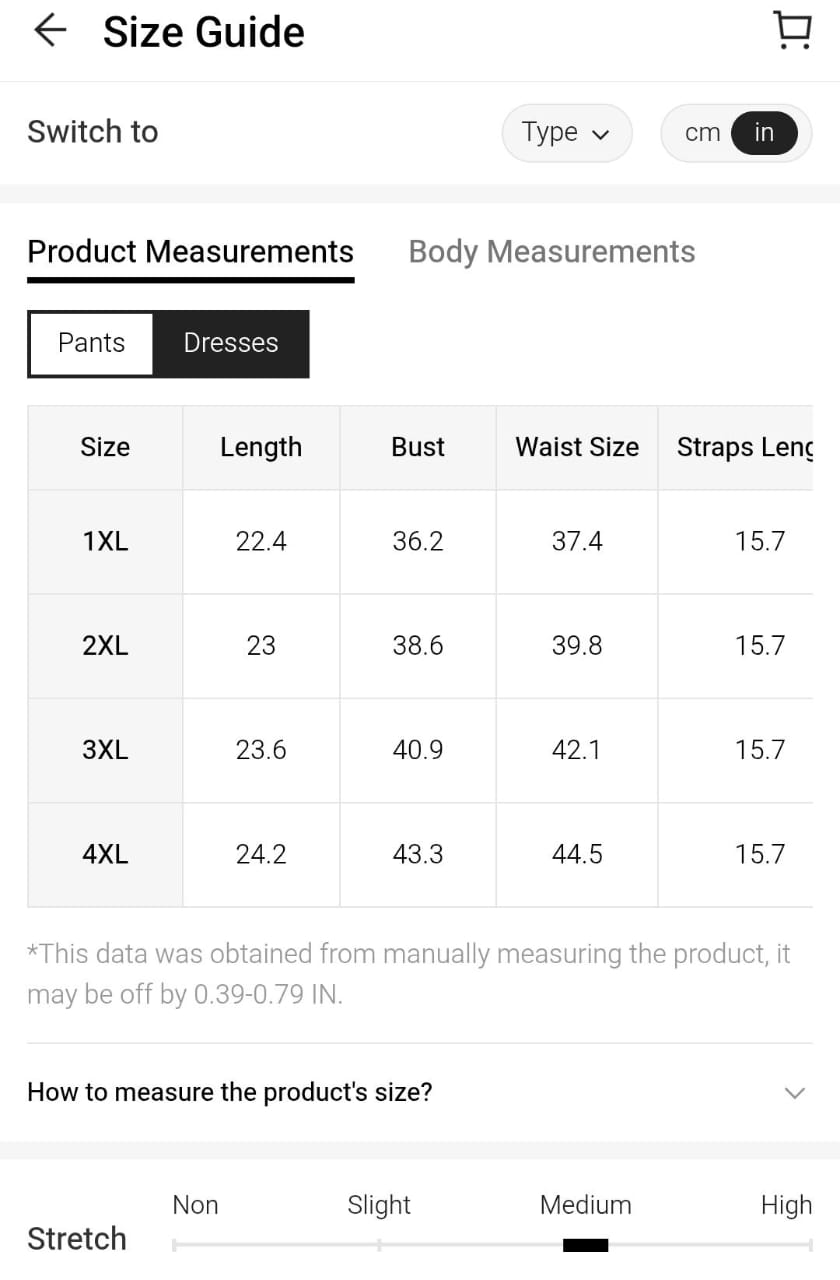This screenshot has height=1280, width=840.
Task: Go back using the arrow icon
Action: tap(49, 31)
